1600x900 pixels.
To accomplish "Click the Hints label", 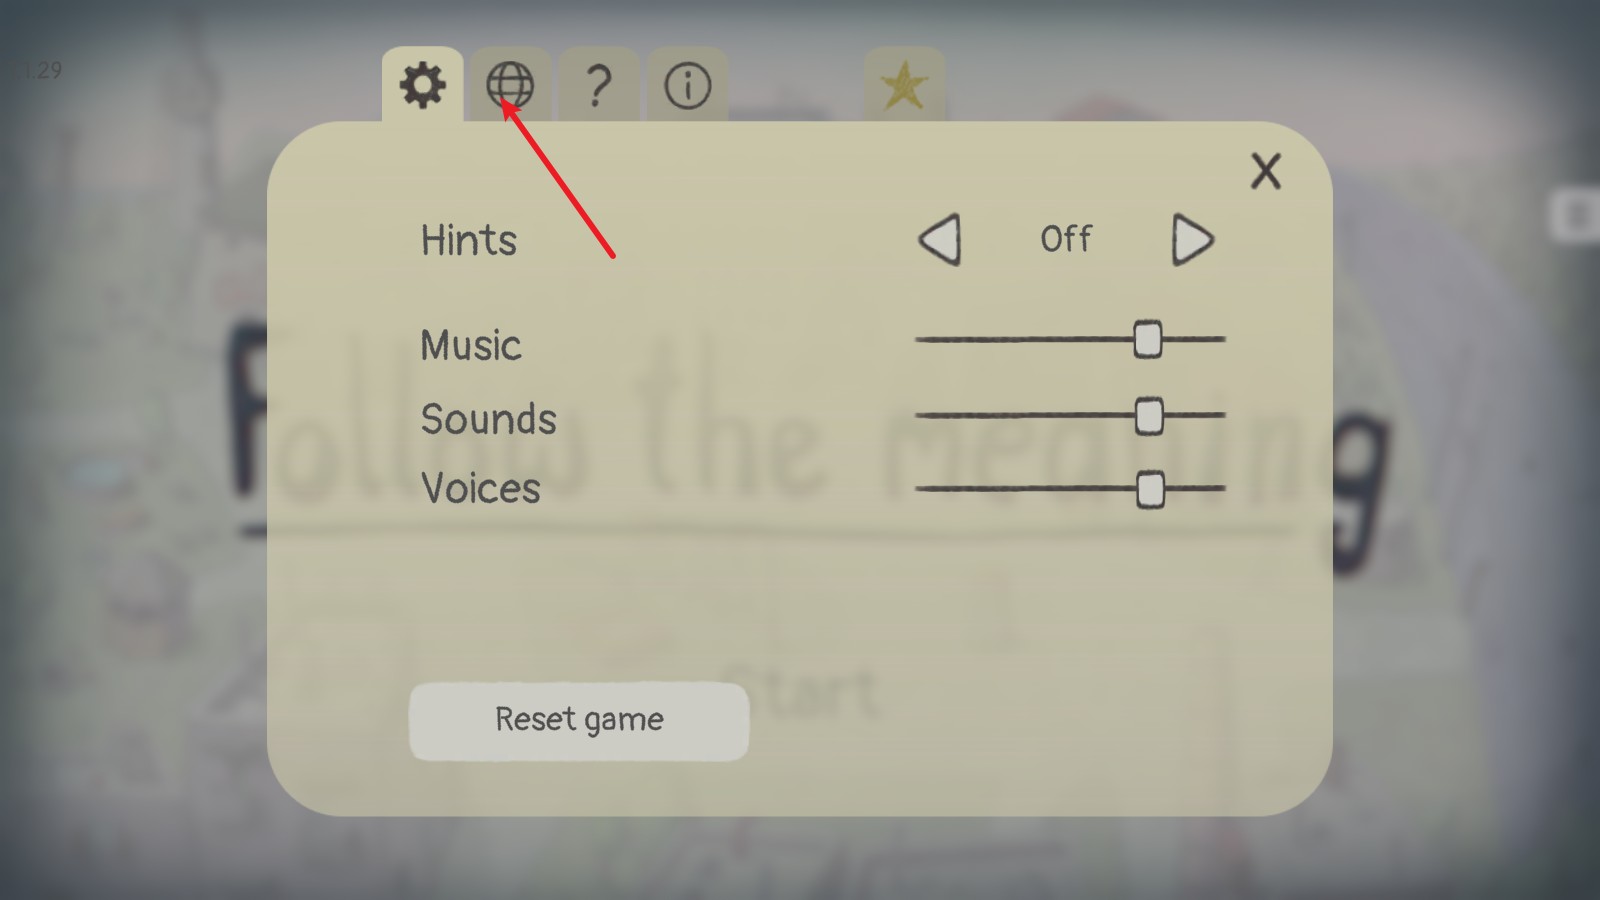I will coord(468,240).
